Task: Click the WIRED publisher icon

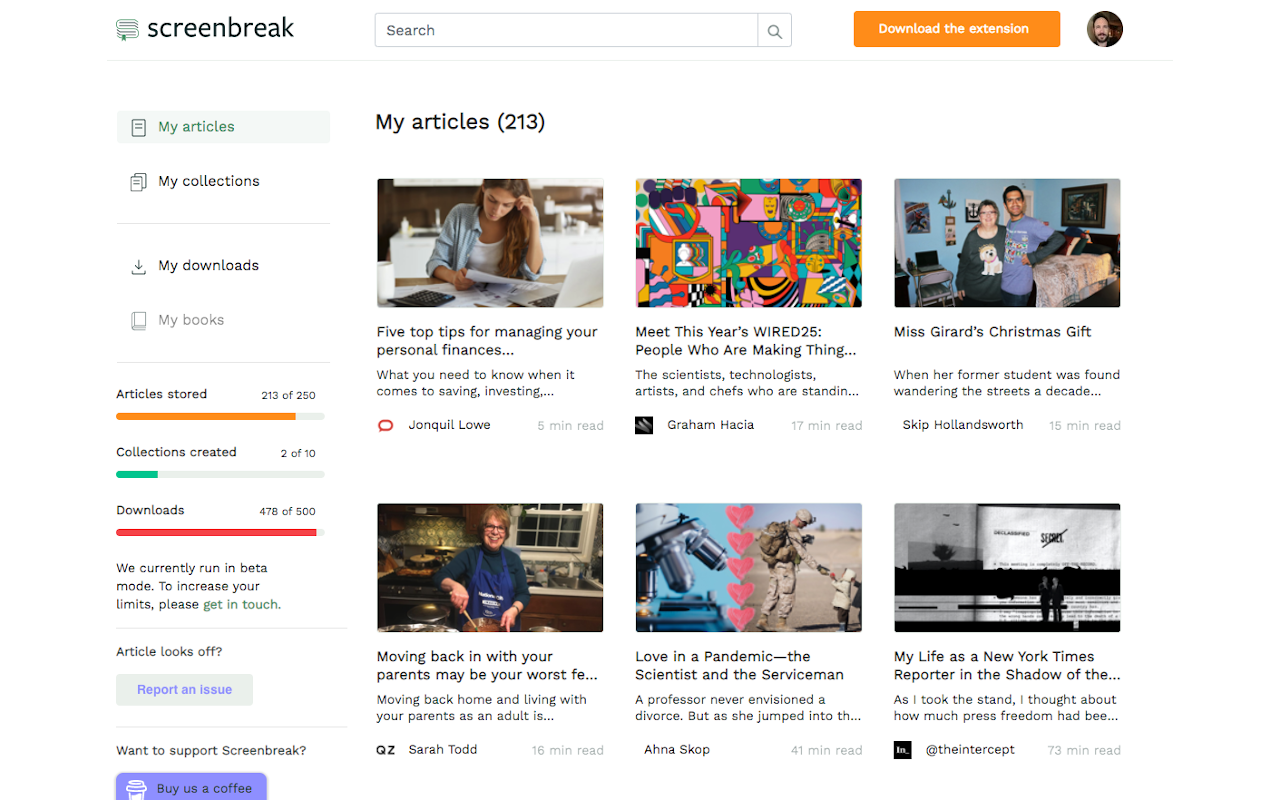Action: point(643,424)
